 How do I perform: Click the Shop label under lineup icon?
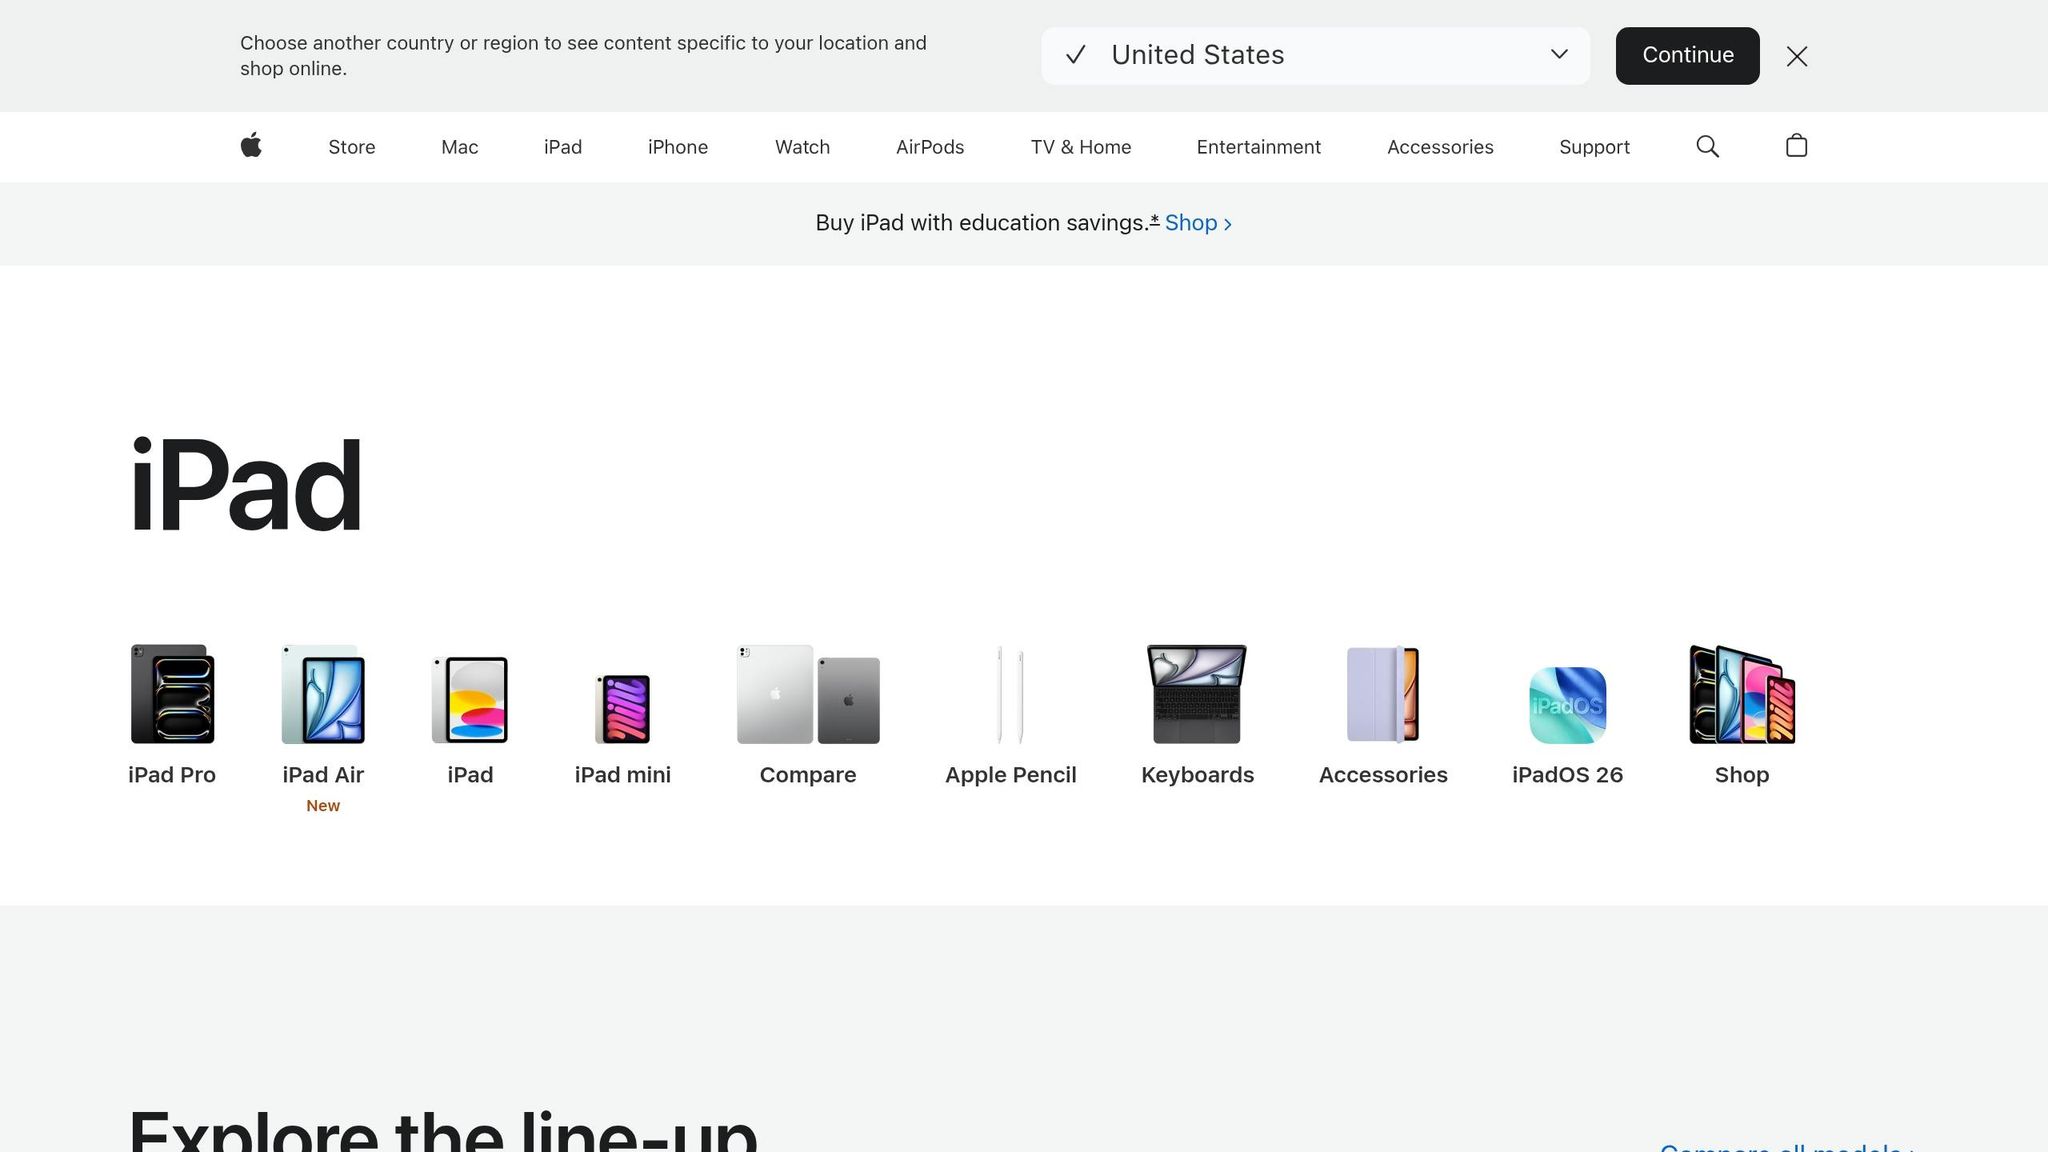(x=1742, y=775)
